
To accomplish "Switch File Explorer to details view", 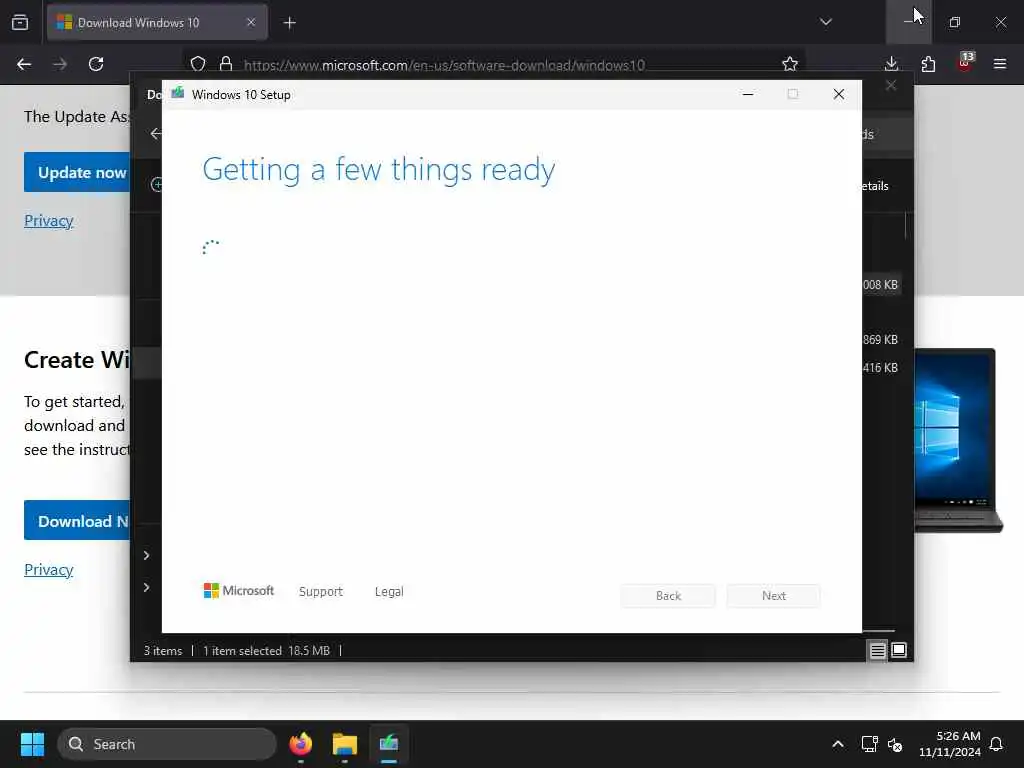I will [x=878, y=650].
